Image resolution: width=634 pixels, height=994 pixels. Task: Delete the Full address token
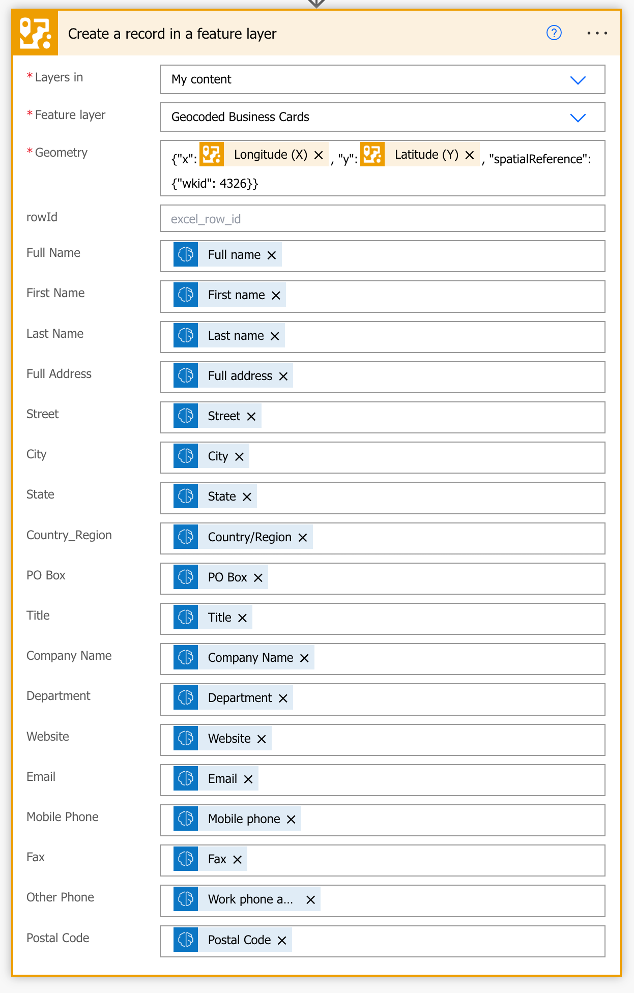(x=283, y=376)
